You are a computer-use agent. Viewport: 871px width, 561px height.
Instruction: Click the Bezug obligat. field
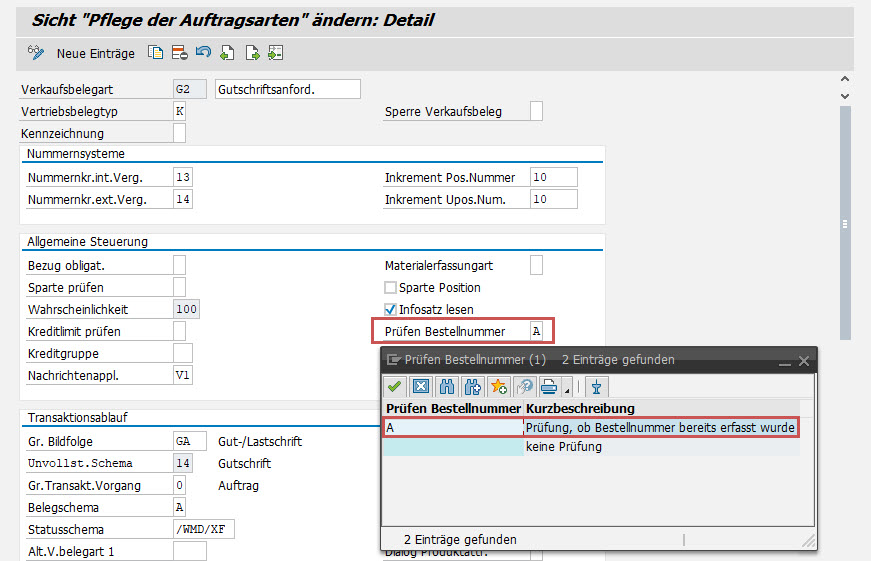point(179,265)
